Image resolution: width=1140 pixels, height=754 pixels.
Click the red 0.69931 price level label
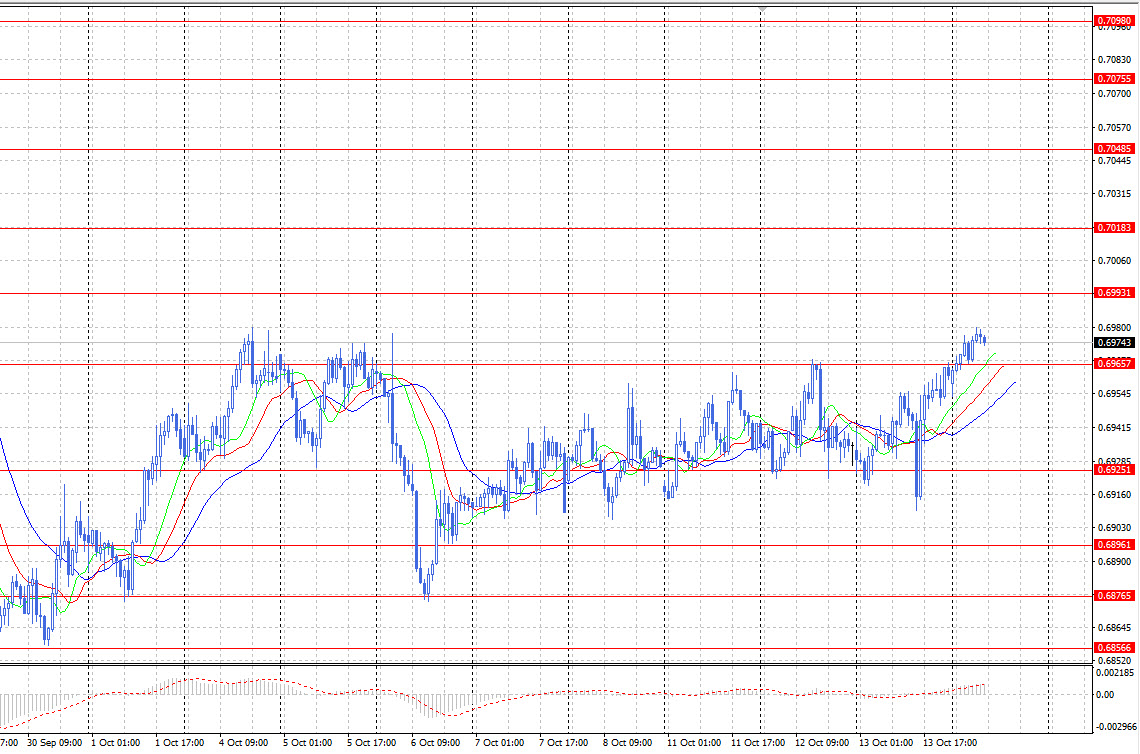tap(1114, 293)
